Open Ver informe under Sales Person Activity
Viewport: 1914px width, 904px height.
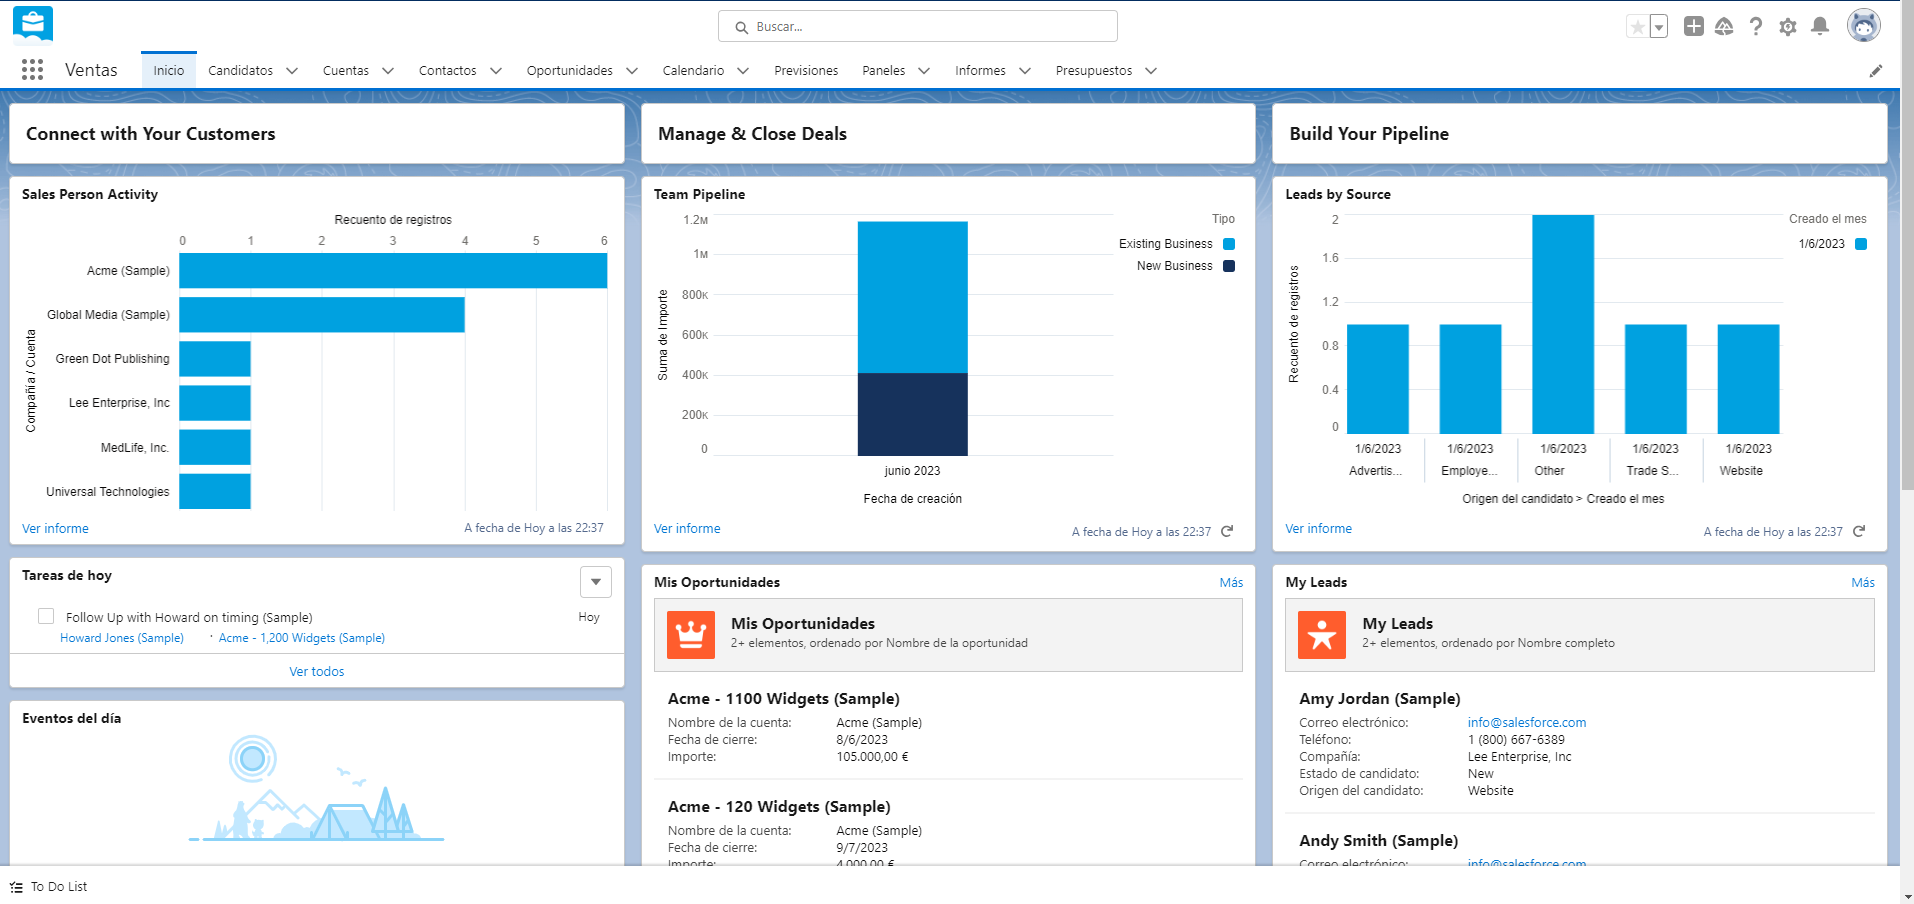[55, 529]
